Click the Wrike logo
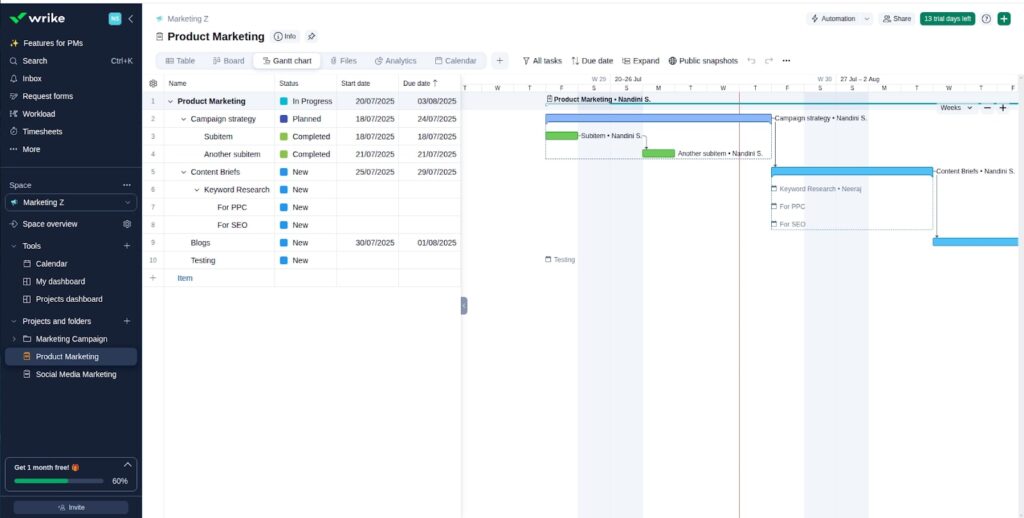The image size is (1024, 518). [x=37, y=18]
